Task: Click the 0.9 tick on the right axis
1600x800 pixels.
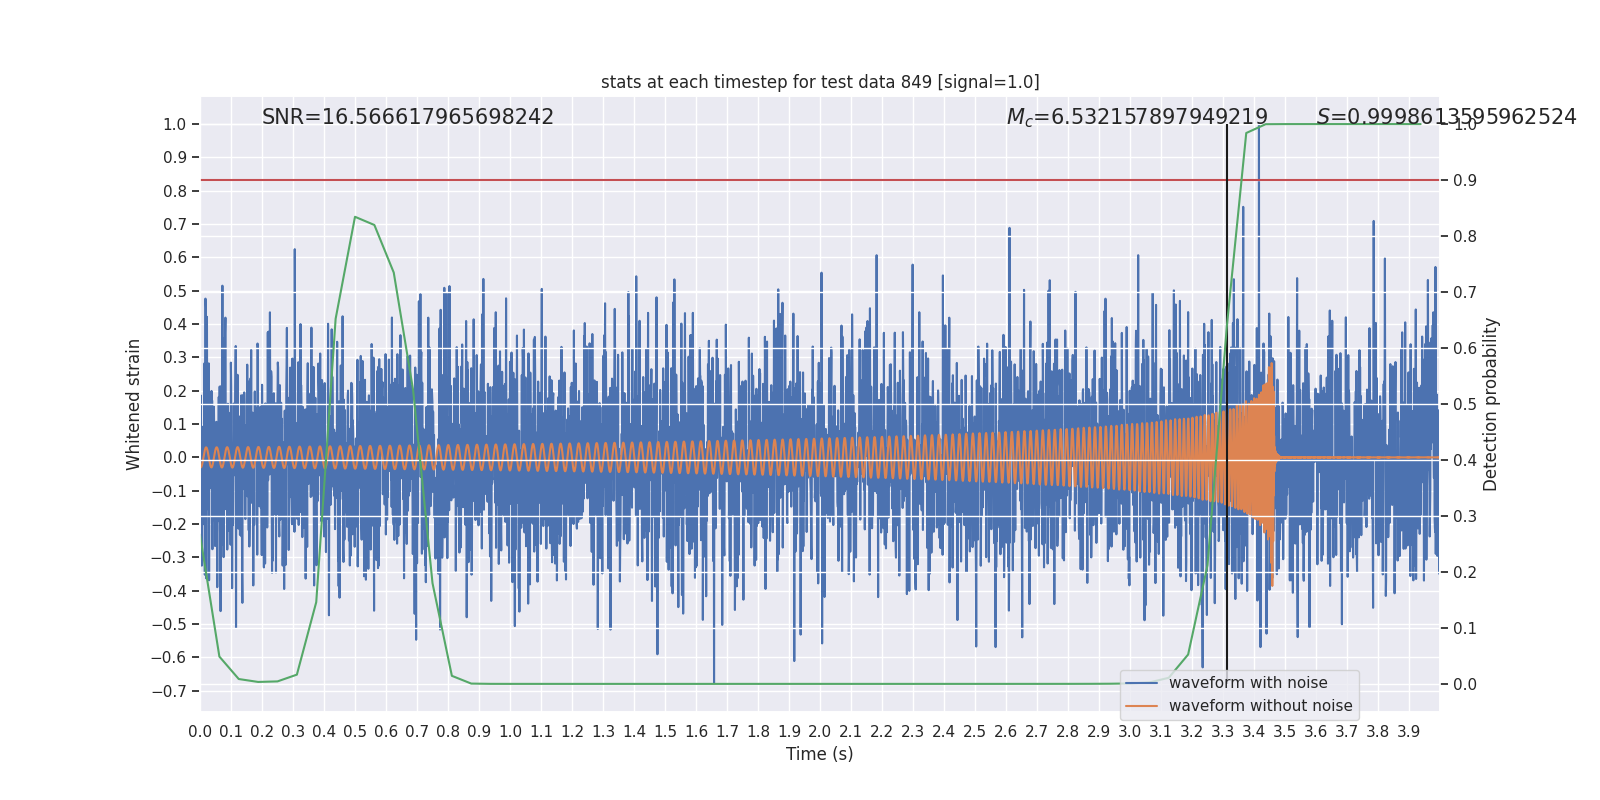Action: pyautogui.click(x=1465, y=180)
